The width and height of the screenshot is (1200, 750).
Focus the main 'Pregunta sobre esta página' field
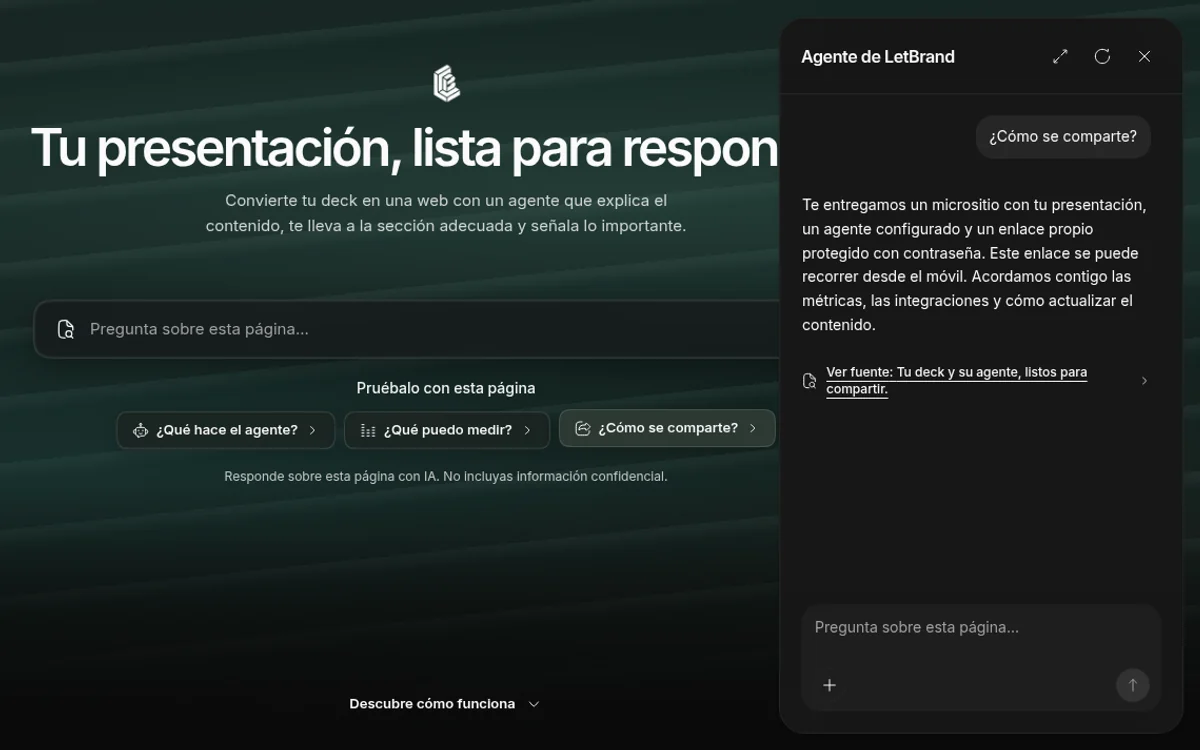click(407, 329)
